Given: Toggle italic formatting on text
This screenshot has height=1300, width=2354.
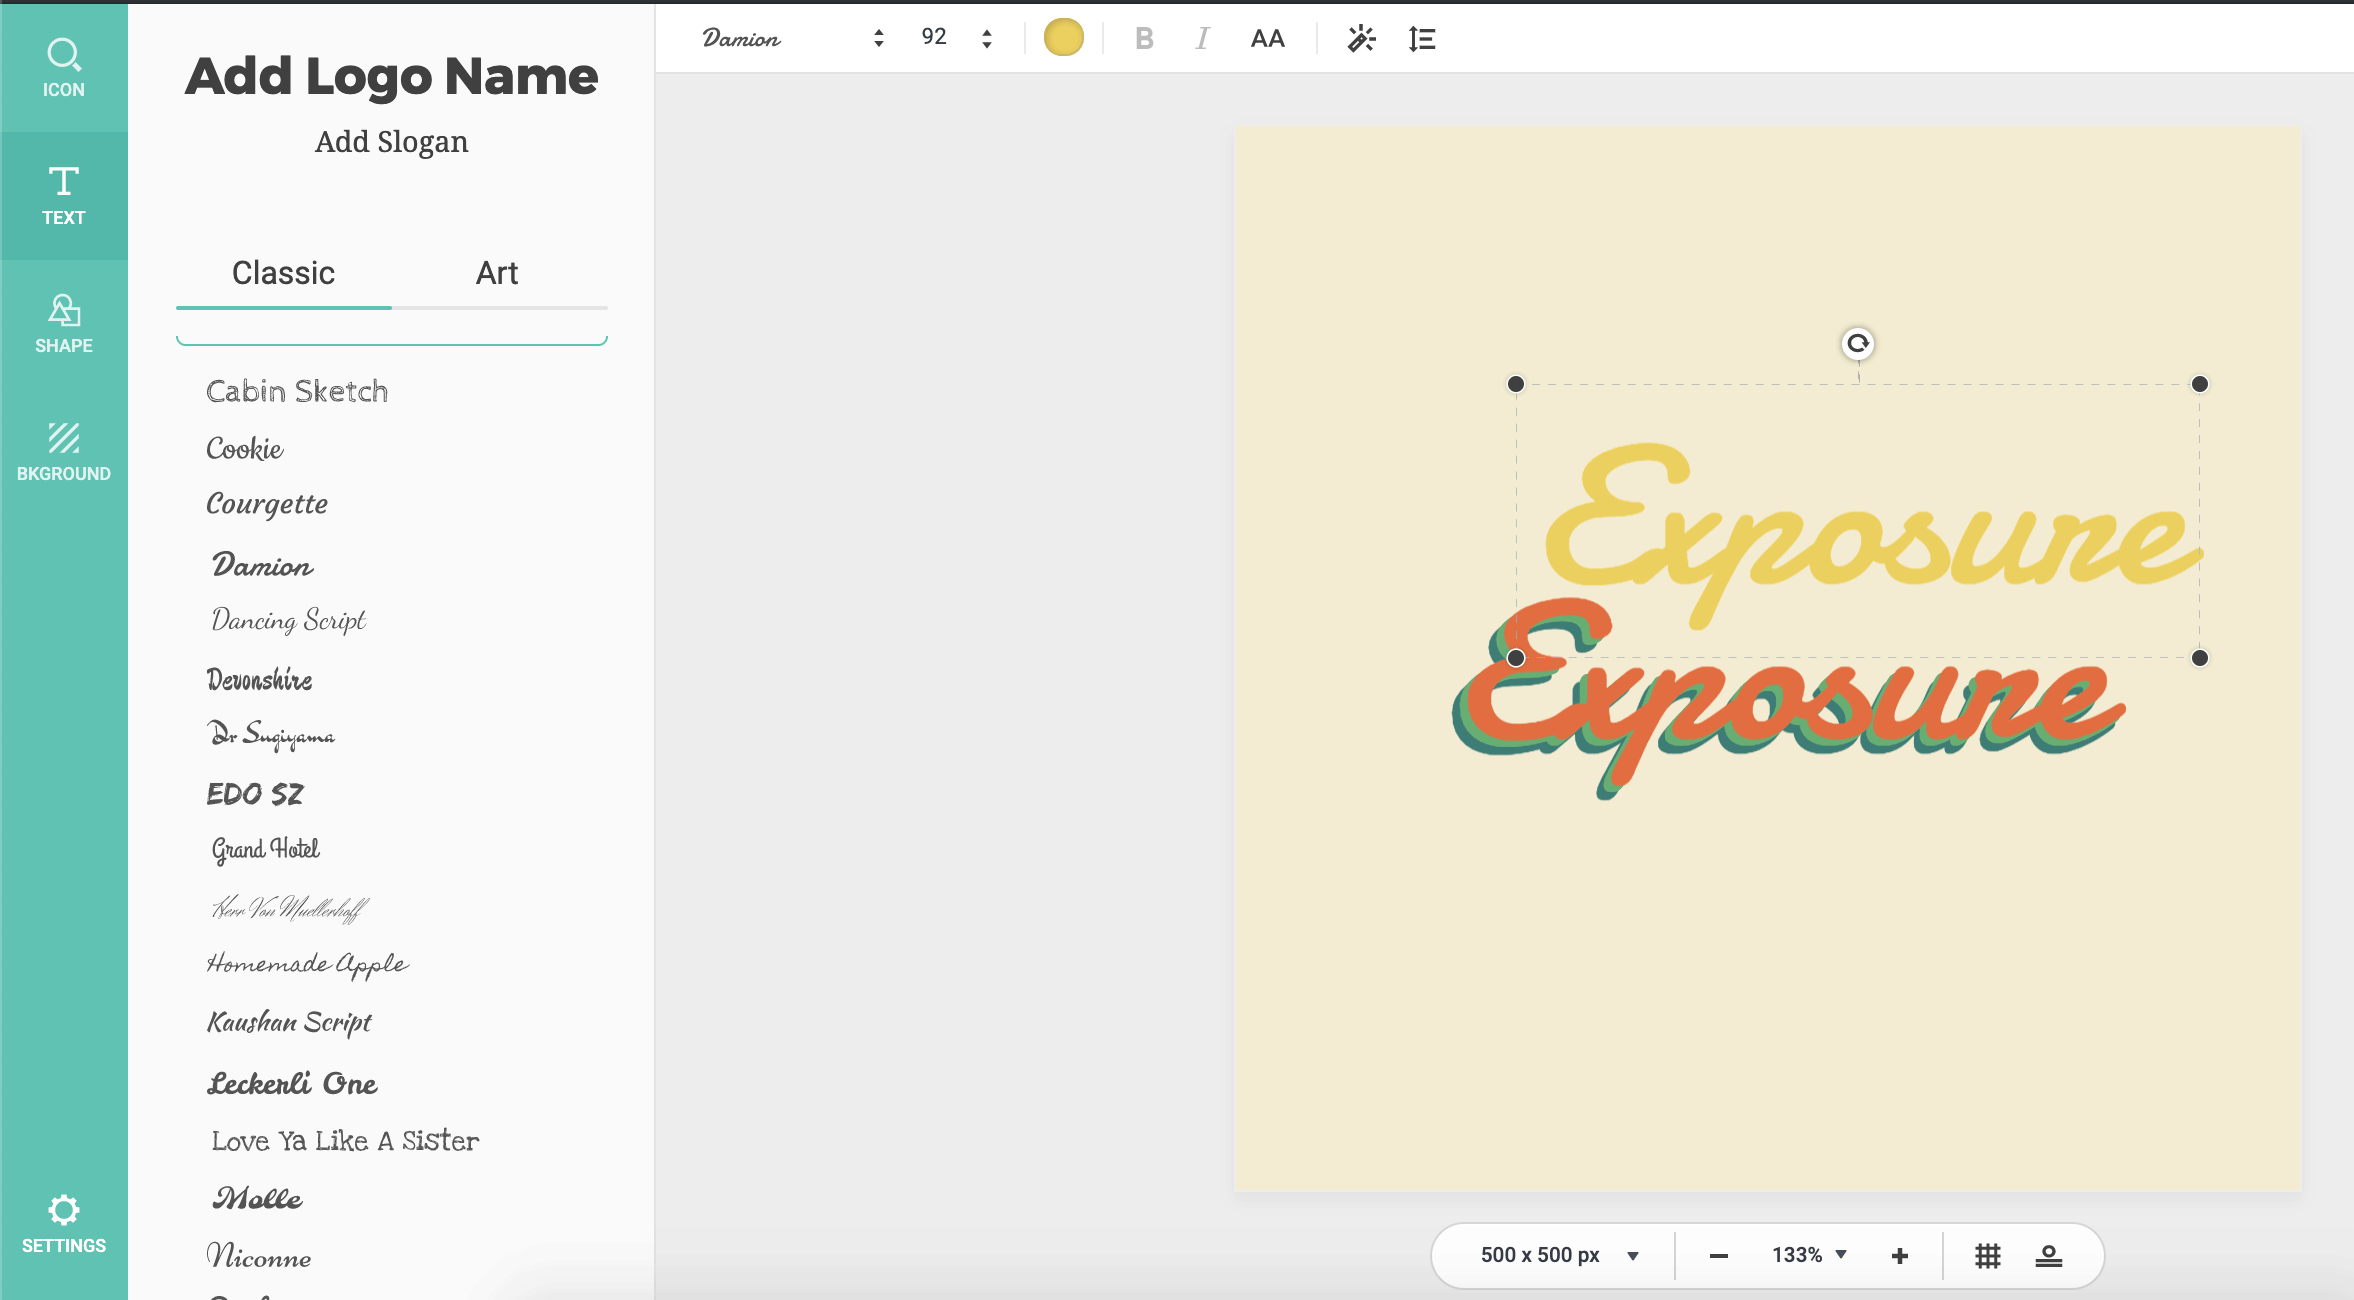Looking at the screenshot, I should [x=1202, y=37].
